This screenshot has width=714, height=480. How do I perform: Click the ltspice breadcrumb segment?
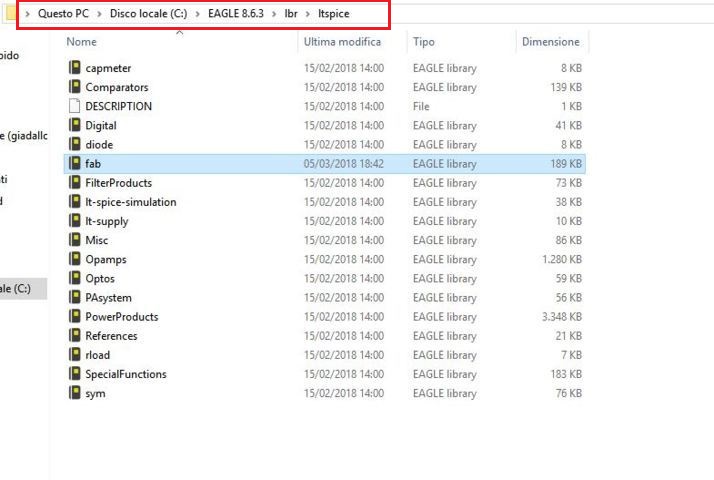point(334,14)
